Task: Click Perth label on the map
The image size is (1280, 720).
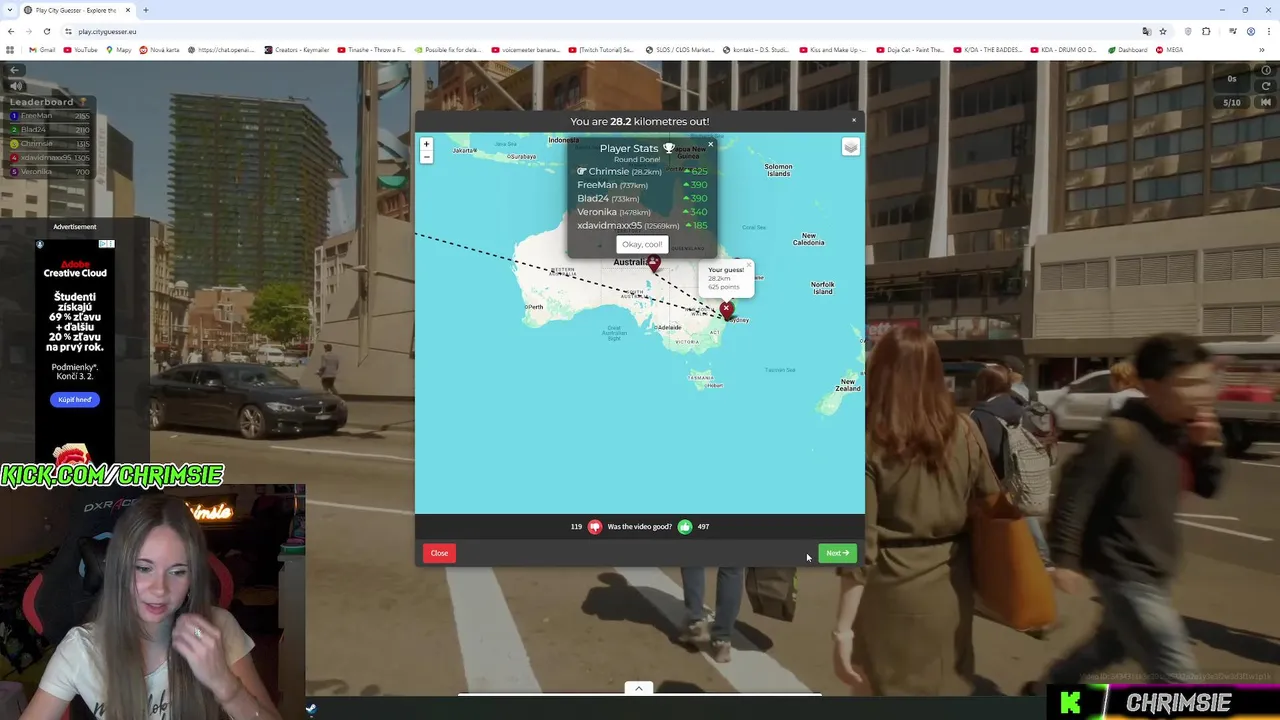Action: 536,307
